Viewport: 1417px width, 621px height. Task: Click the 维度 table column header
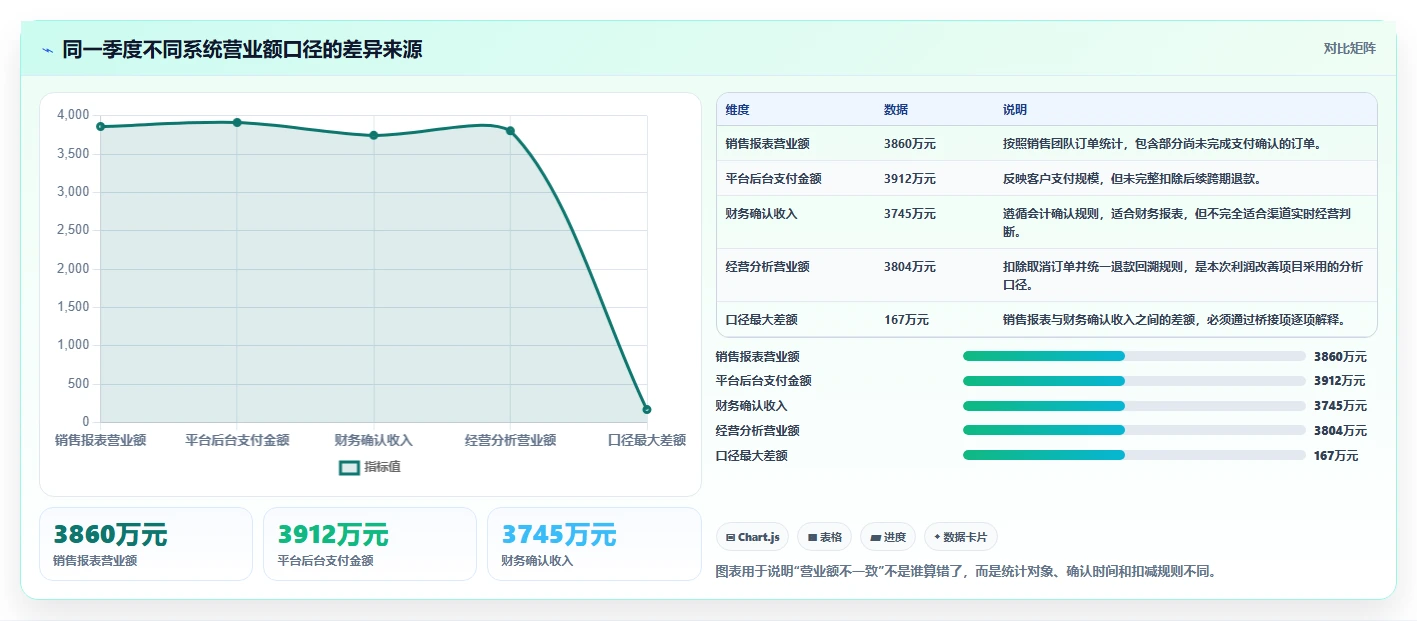tap(738, 110)
